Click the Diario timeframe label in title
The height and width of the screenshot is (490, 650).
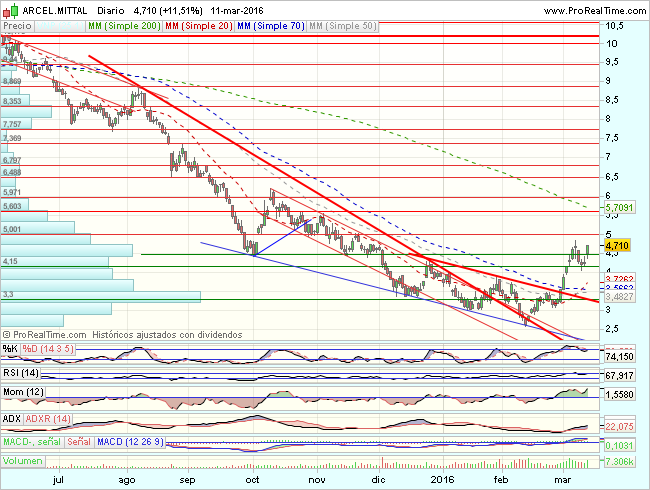(111, 11)
